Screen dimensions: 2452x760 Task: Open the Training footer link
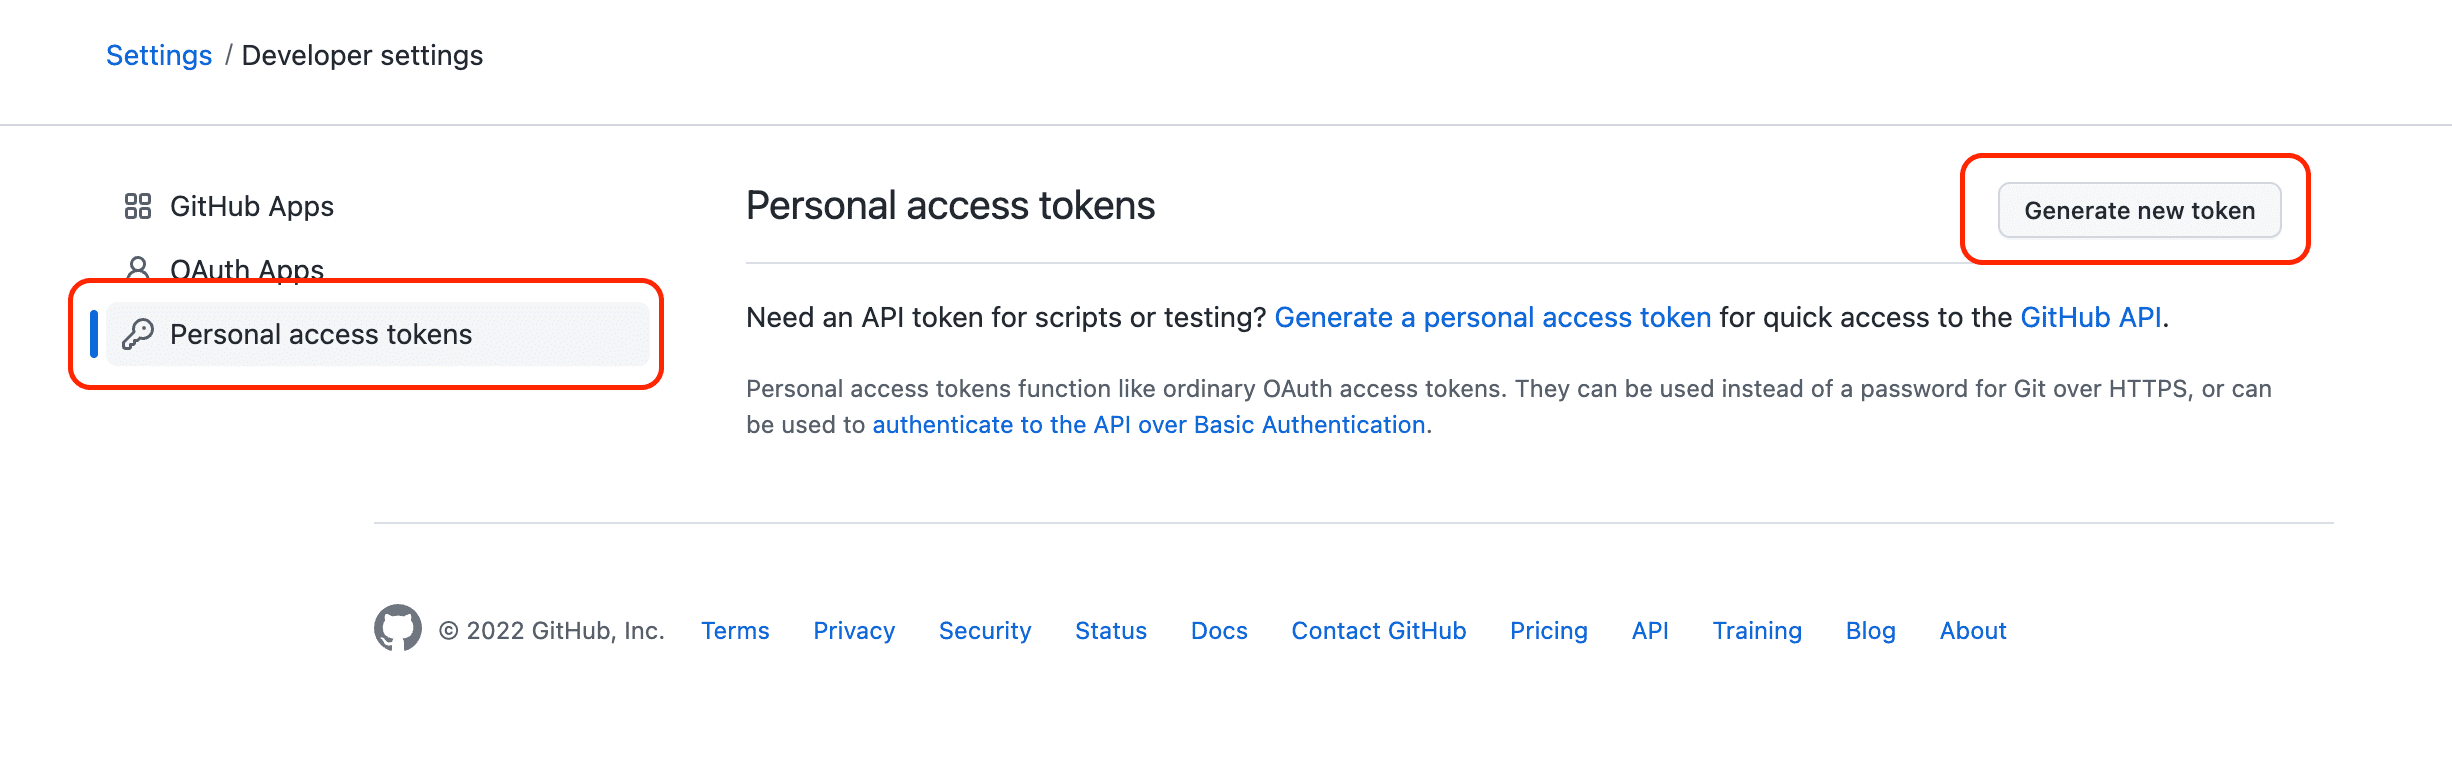pyautogui.click(x=1756, y=631)
